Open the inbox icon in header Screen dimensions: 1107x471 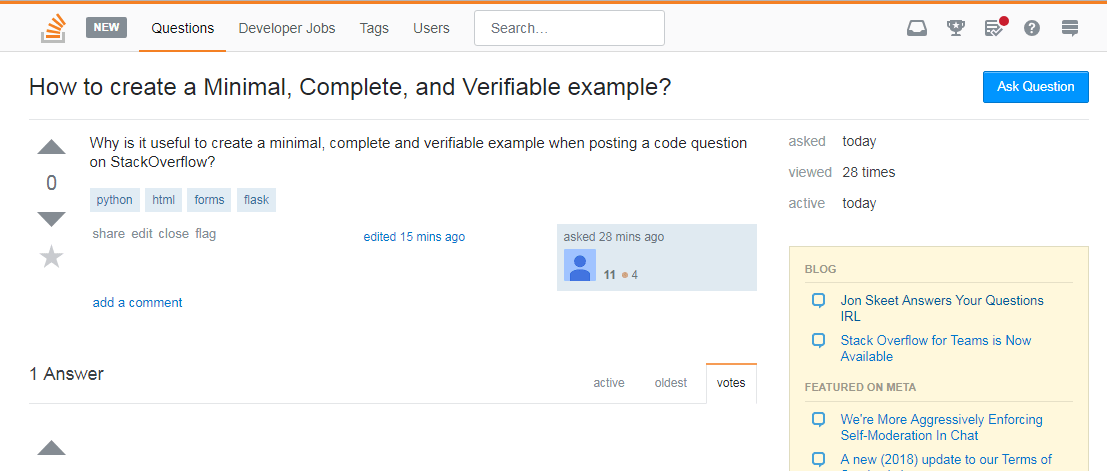pos(917,28)
